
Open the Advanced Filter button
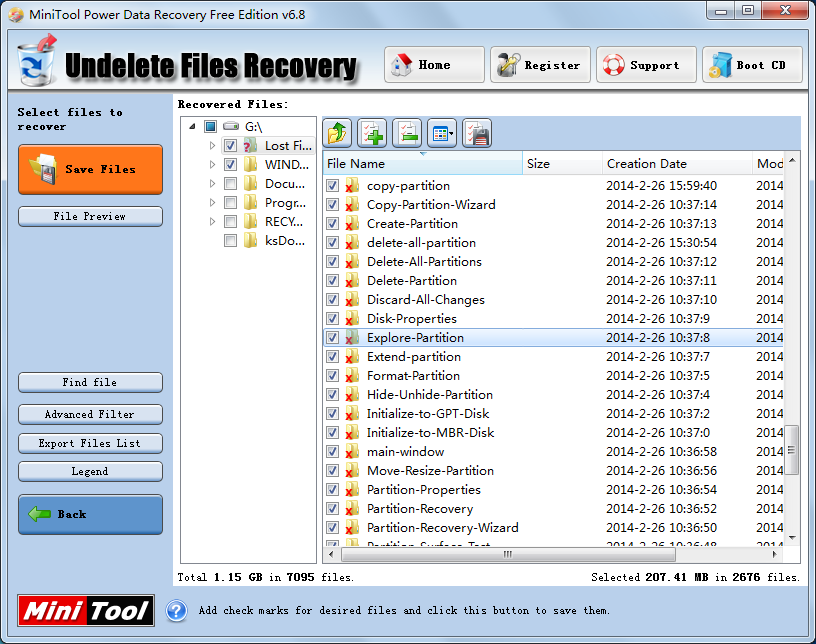point(91,414)
